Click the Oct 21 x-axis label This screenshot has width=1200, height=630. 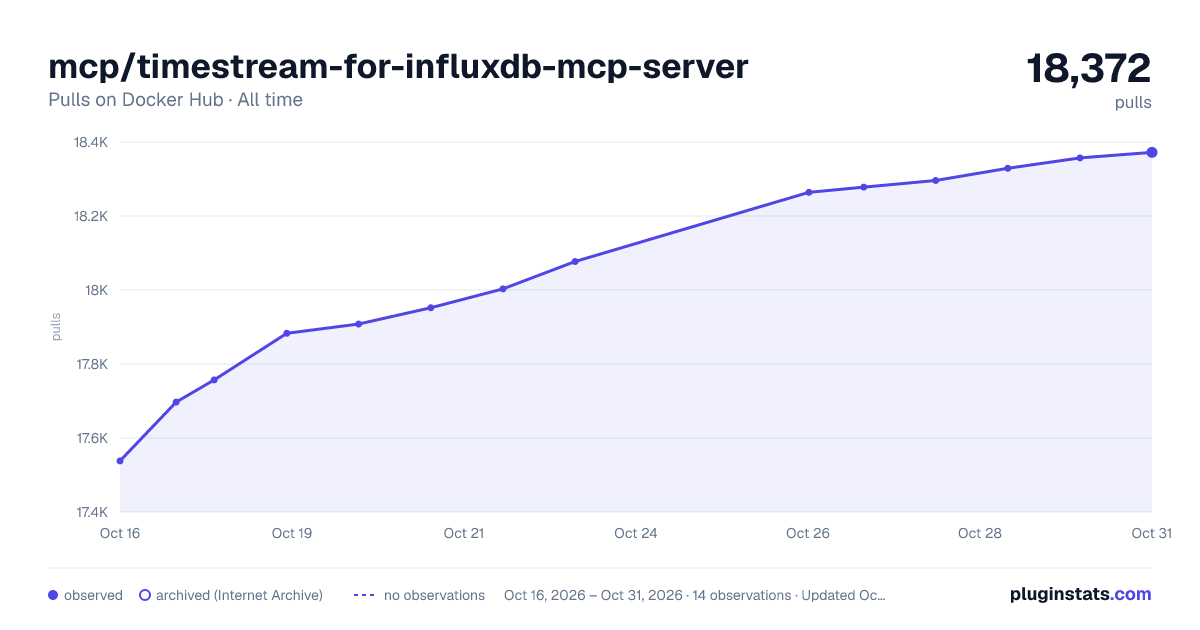pos(464,533)
